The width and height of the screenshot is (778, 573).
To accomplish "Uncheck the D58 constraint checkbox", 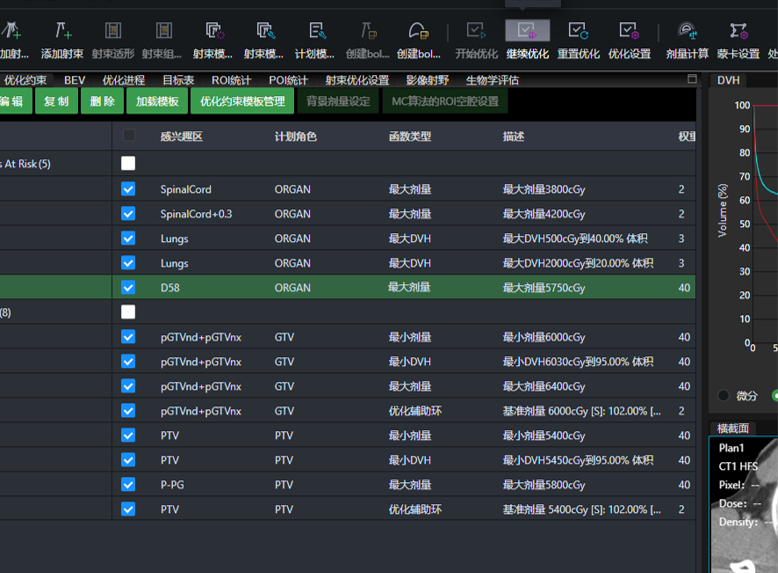I will coord(128,287).
